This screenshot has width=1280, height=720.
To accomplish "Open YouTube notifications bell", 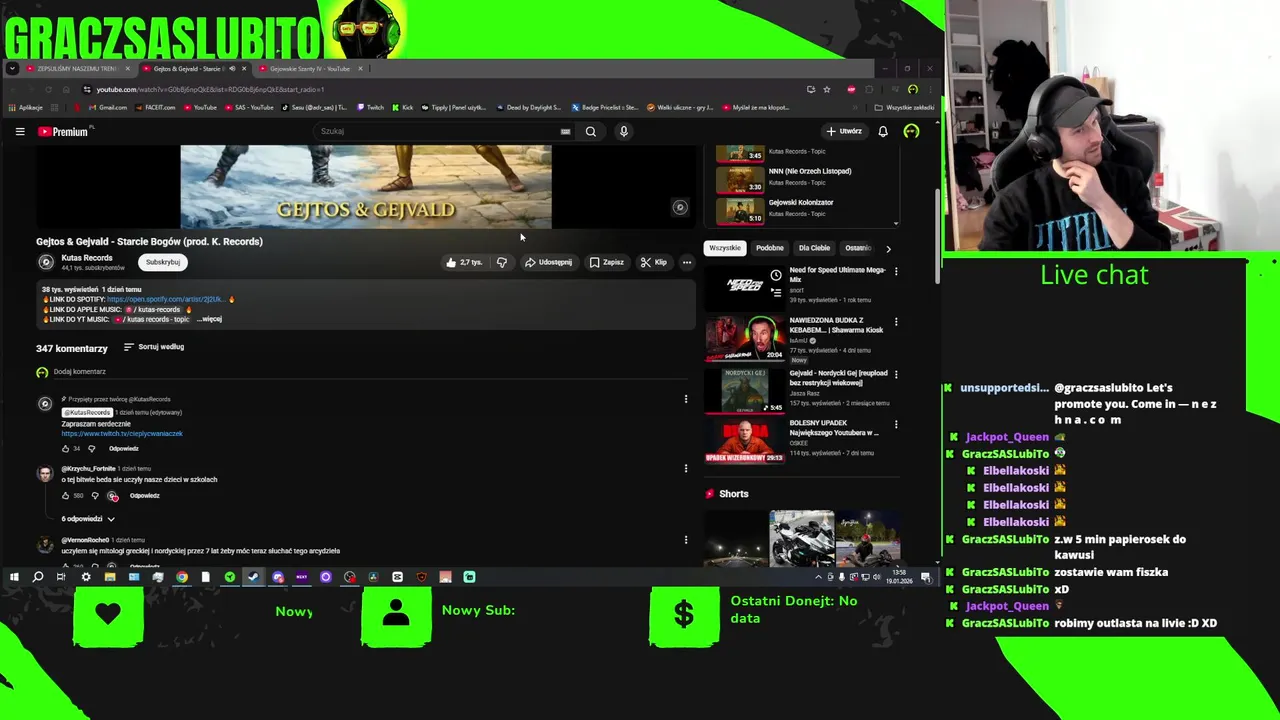I will 883,131.
